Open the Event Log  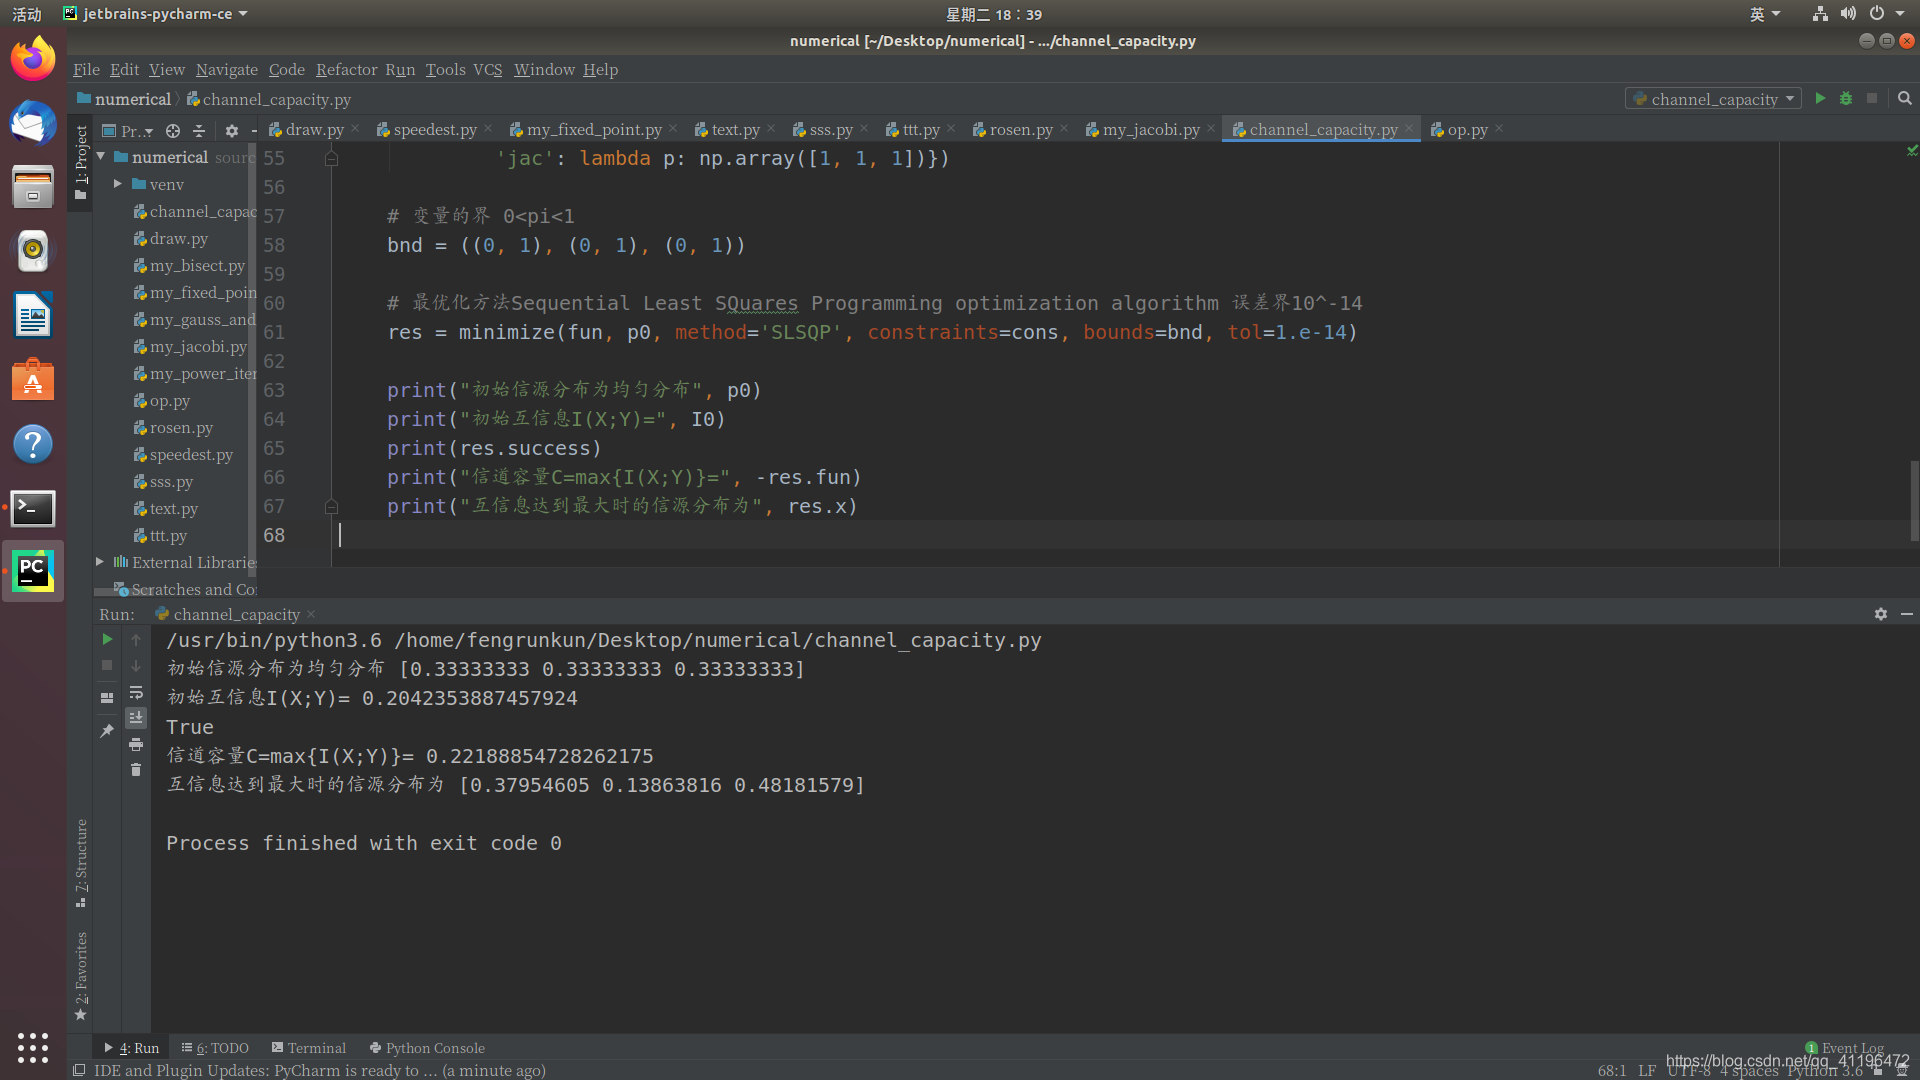1845,1048
